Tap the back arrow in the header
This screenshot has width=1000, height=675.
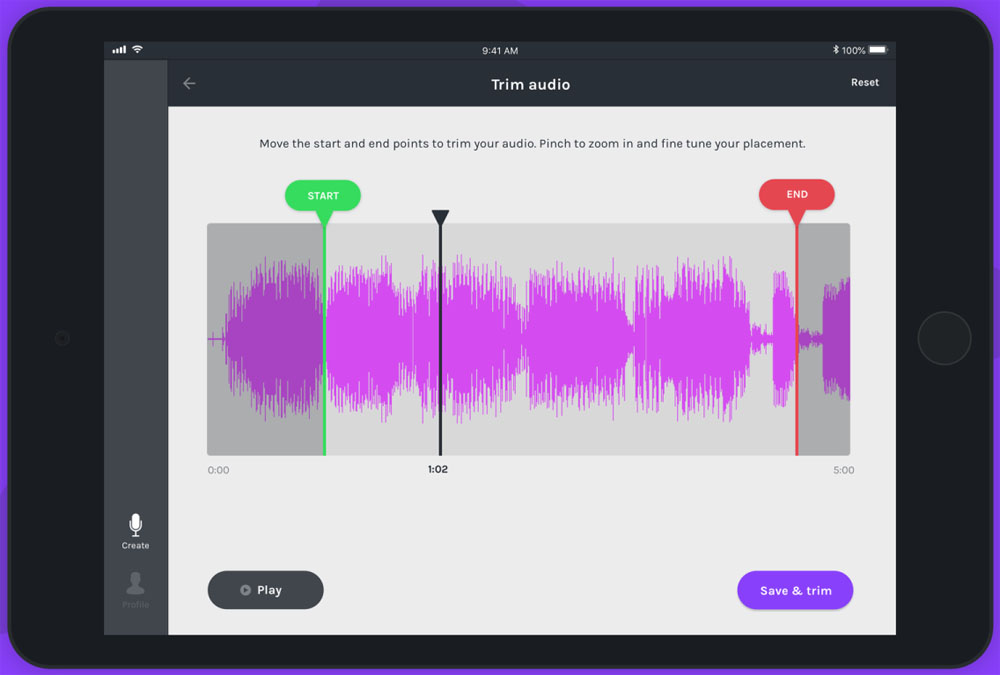pyautogui.click(x=189, y=84)
